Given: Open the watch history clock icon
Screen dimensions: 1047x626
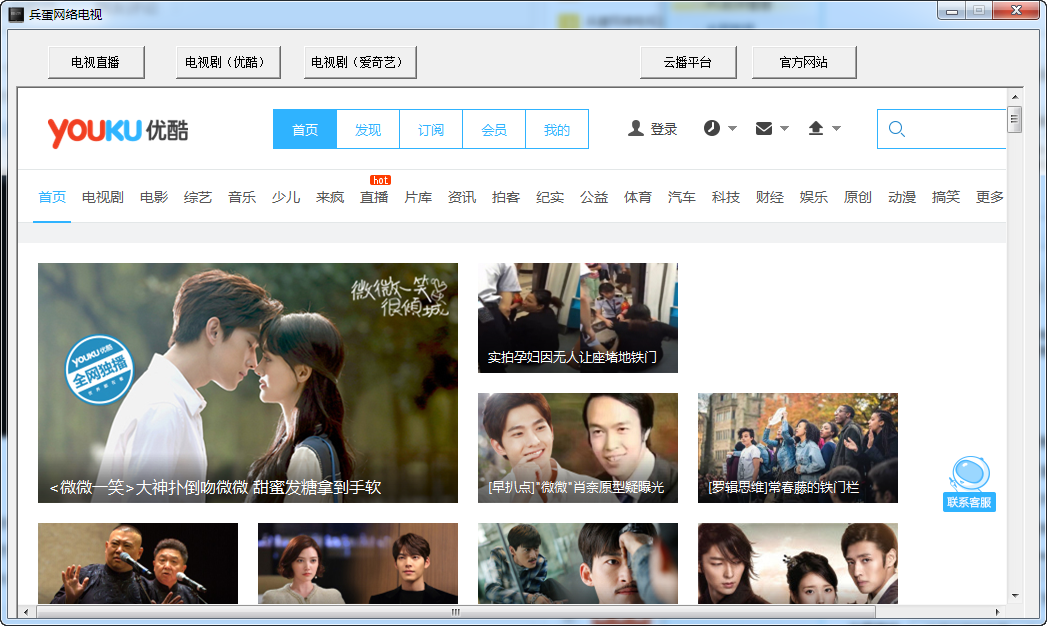Looking at the screenshot, I should point(712,128).
